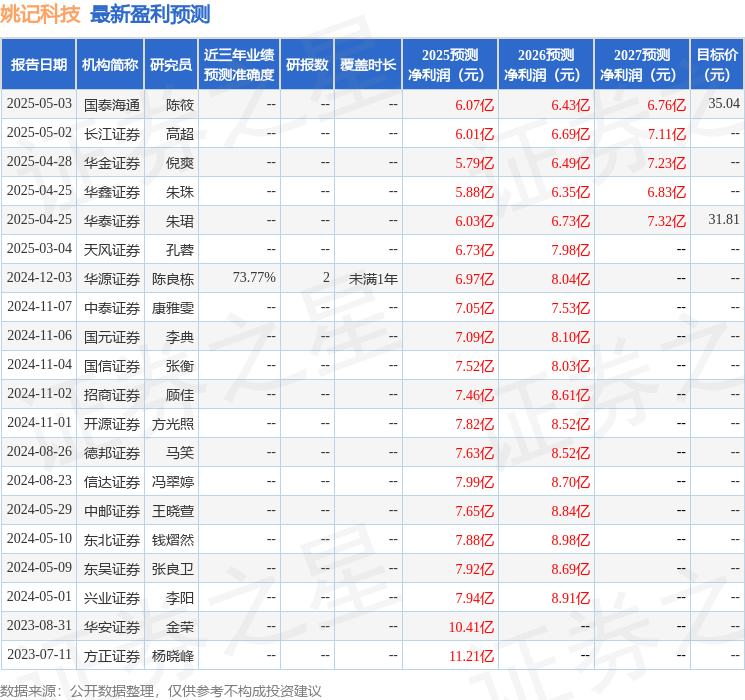
Task: Select the 机构简称 column header
Action: point(111,65)
